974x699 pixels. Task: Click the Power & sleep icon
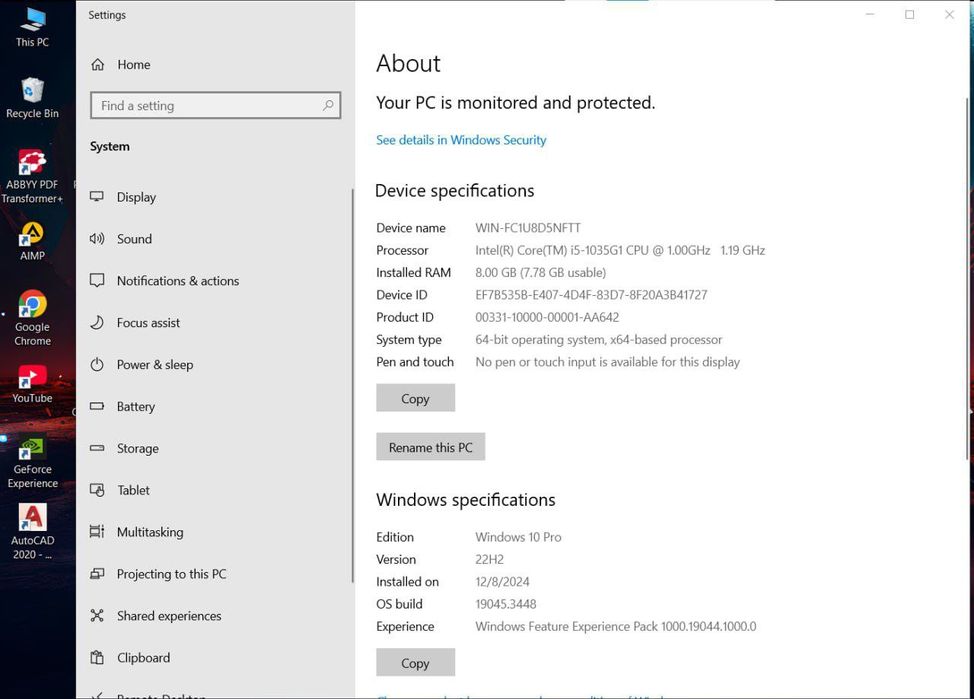point(97,364)
